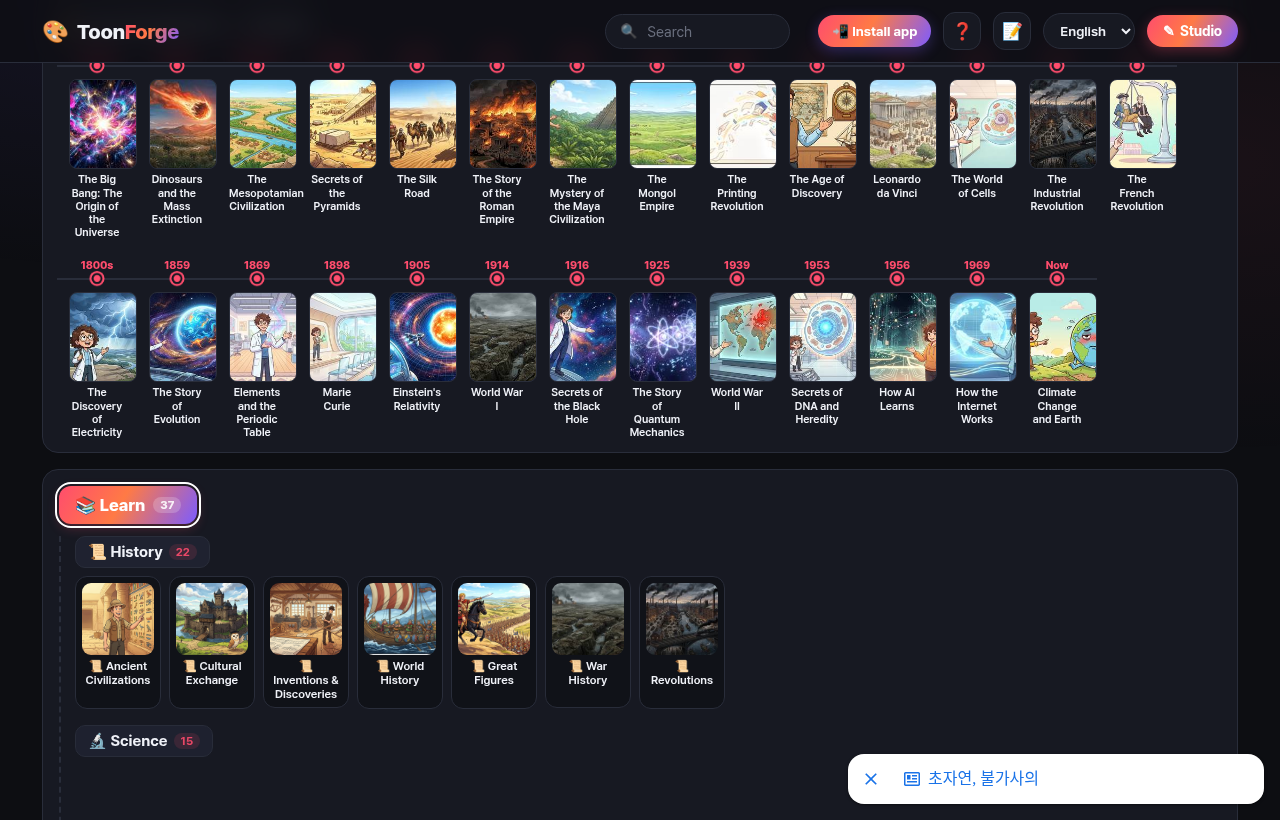This screenshot has width=1280, height=820.
Task: Open the Revolutions category card
Action: pyautogui.click(x=682, y=642)
